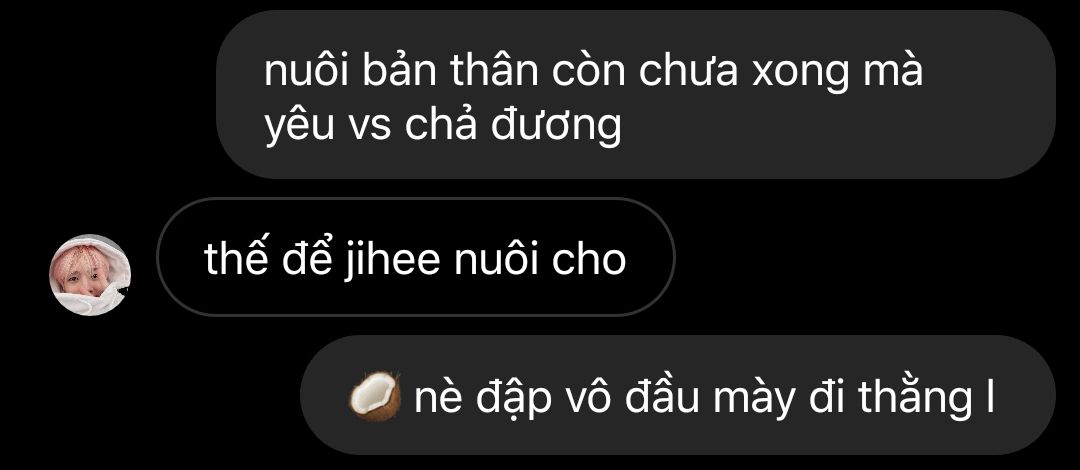Select the sent message ending with "thằng l"
This screenshot has width=1080, height=470.
(678, 395)
